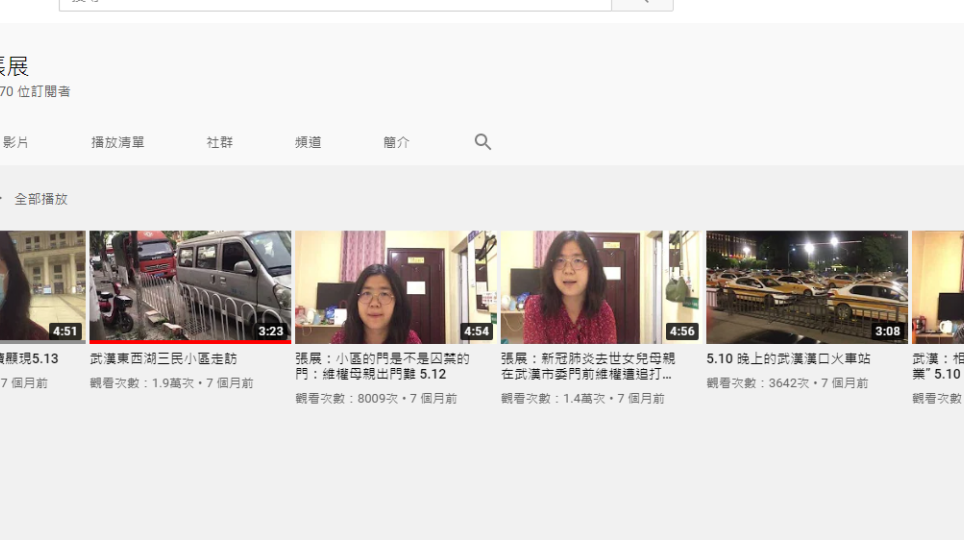
Task: Select the 社群 tab
Action: click(220, 143)
